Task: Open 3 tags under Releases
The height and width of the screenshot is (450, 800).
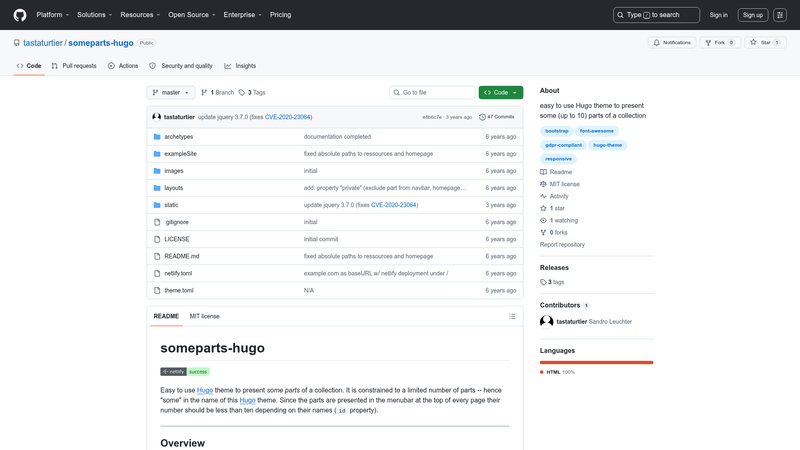Action: point(552,282)
